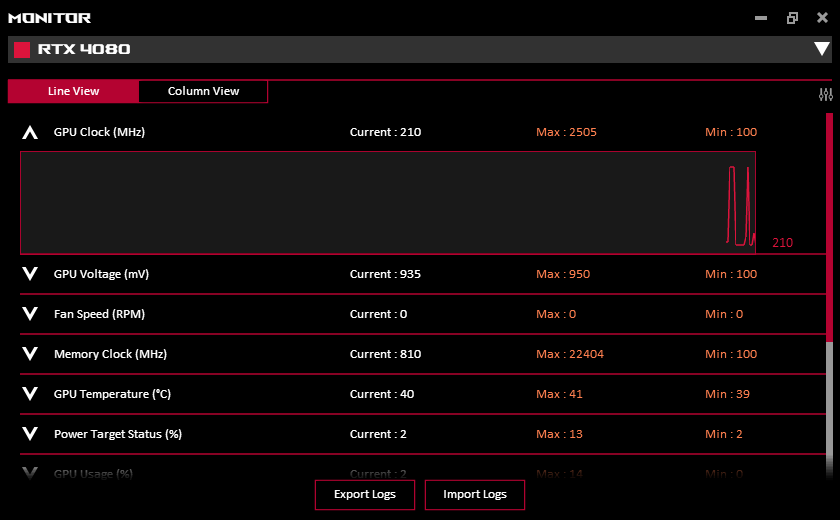Image resolution: width=840 pixels, height=520 pixels.
Task: Click Power Target 'Min : 2' value
Action: pos(724,434)
